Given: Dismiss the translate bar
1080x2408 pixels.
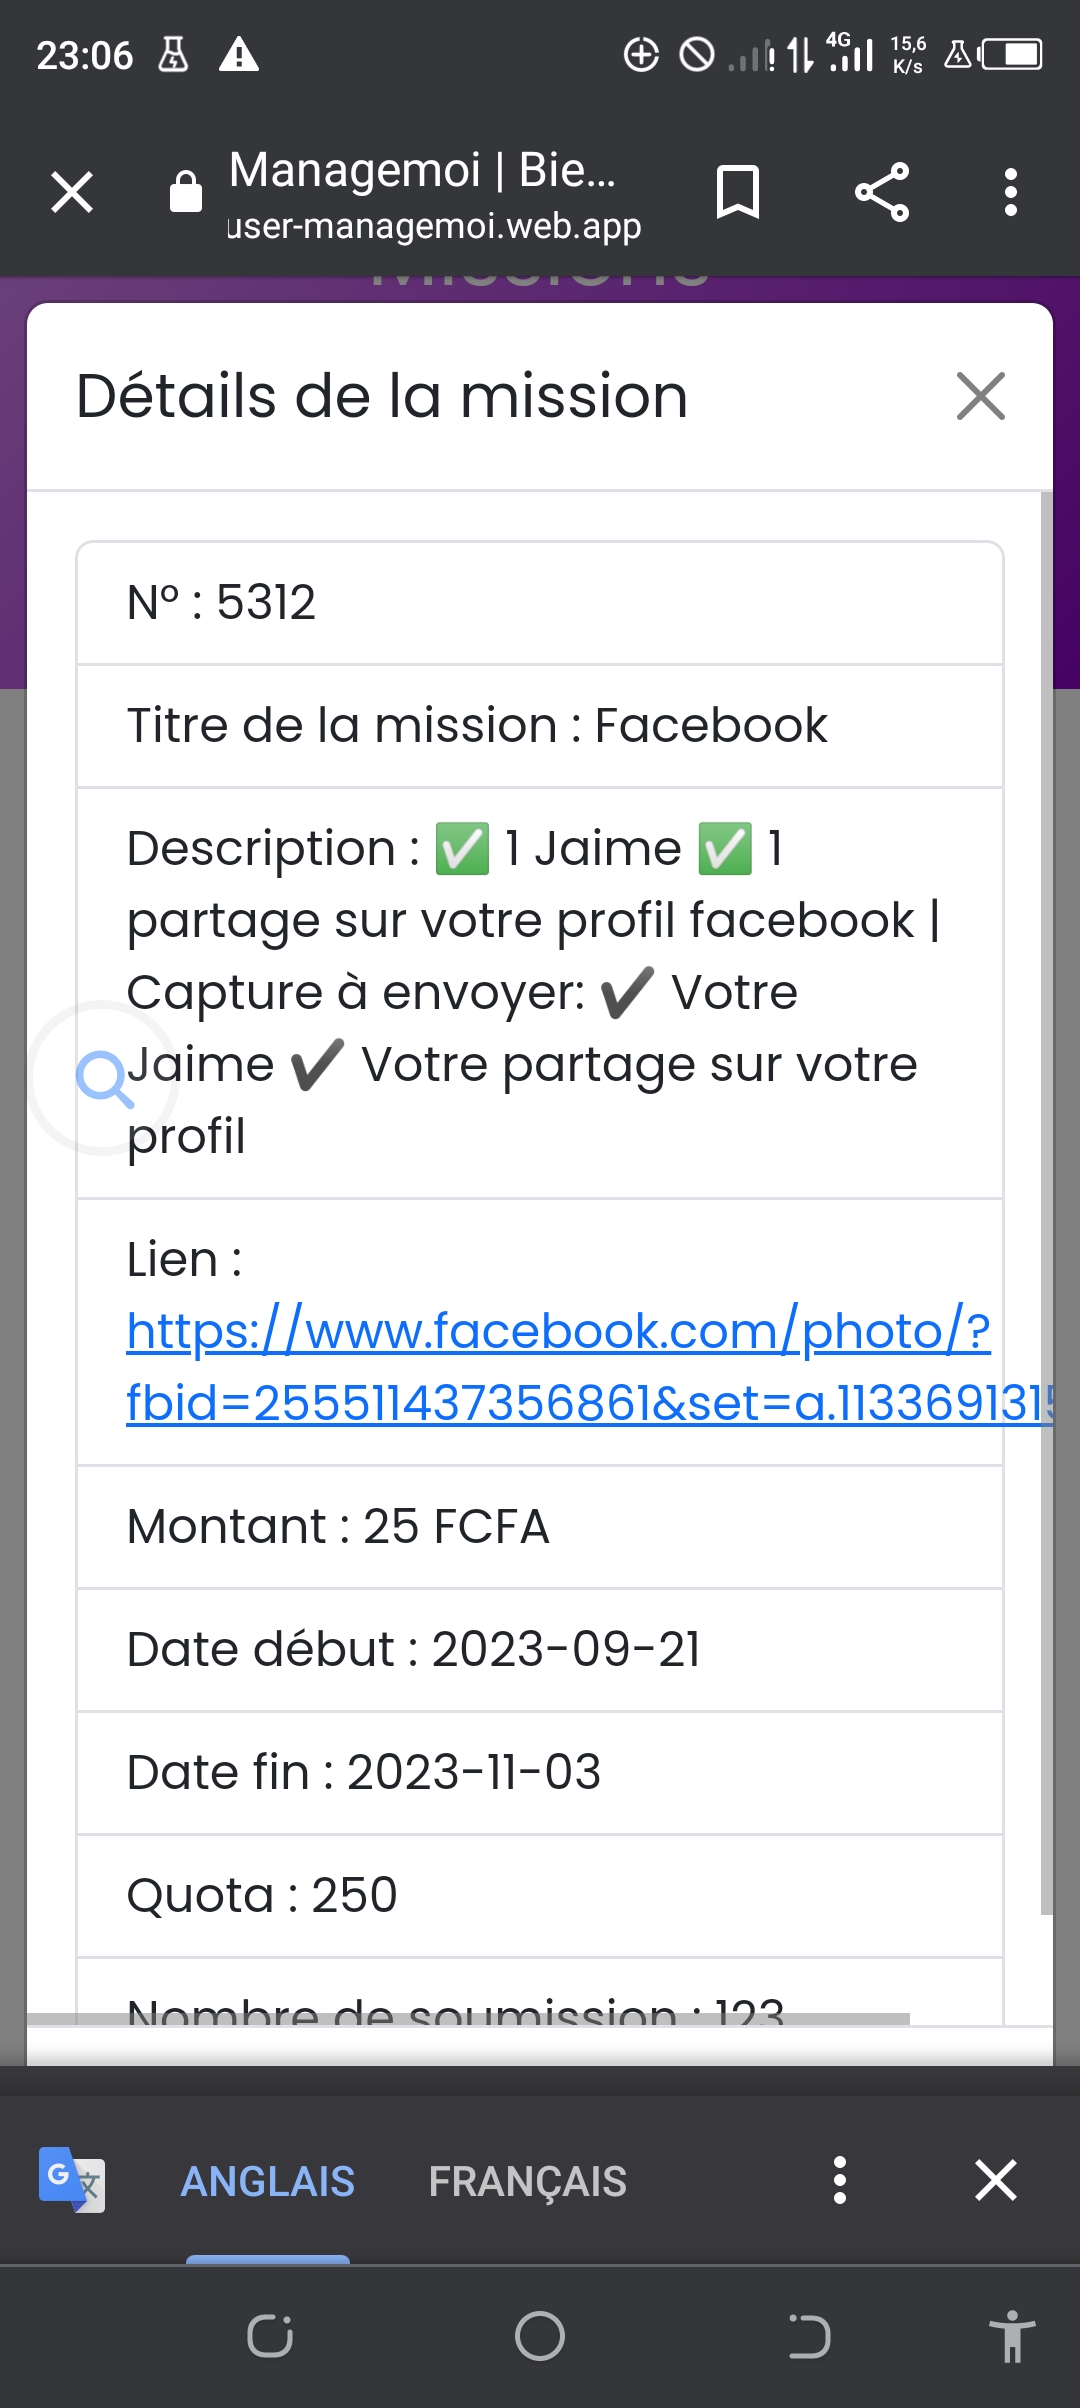Looking at the screenshot, I should click(x=996, y=2180).
